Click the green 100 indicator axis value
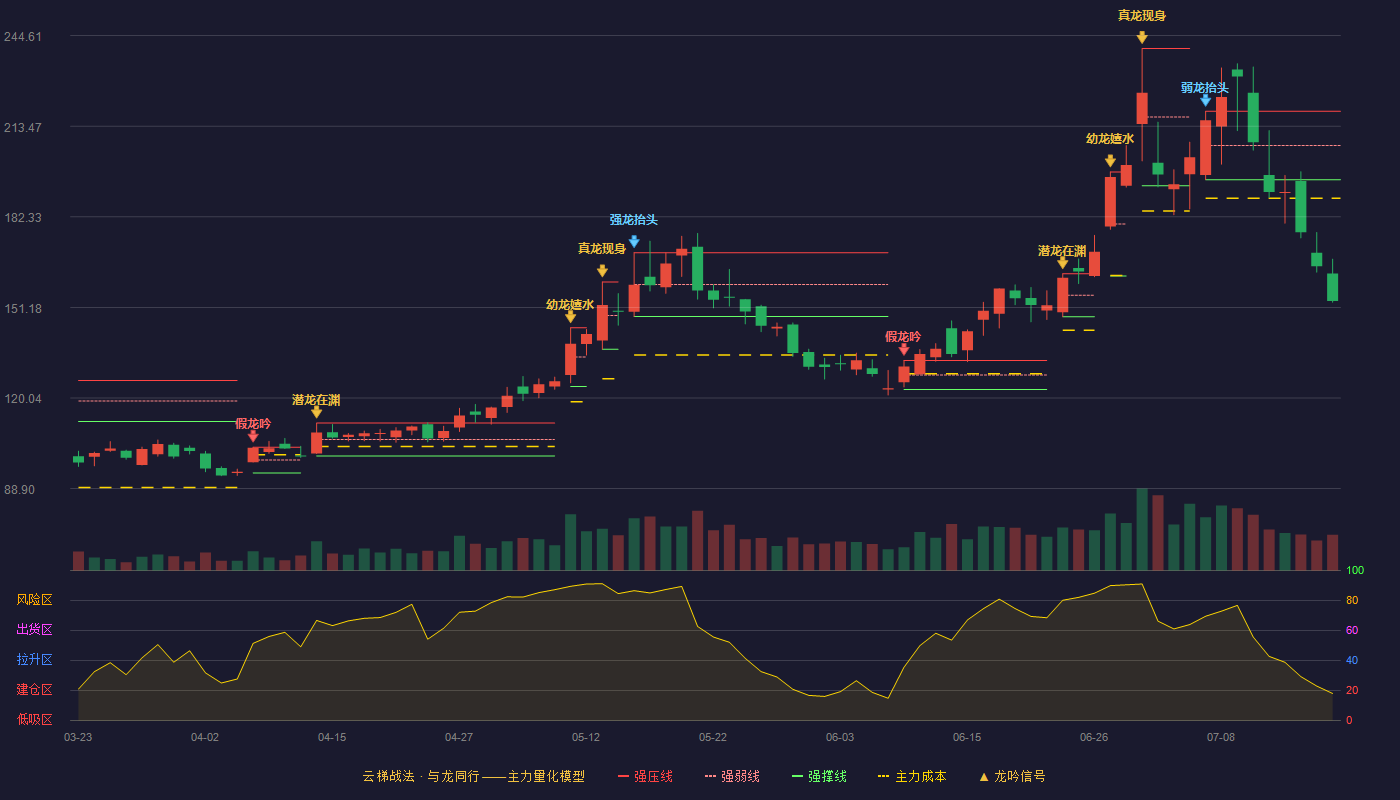This screenshot has height=800, width=1400. pos(1355,570)
